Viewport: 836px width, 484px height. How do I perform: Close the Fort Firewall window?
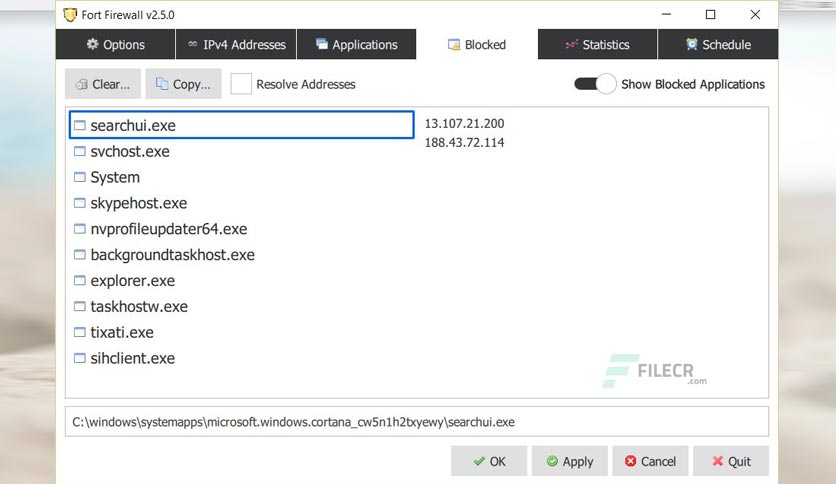pos(755,14)
